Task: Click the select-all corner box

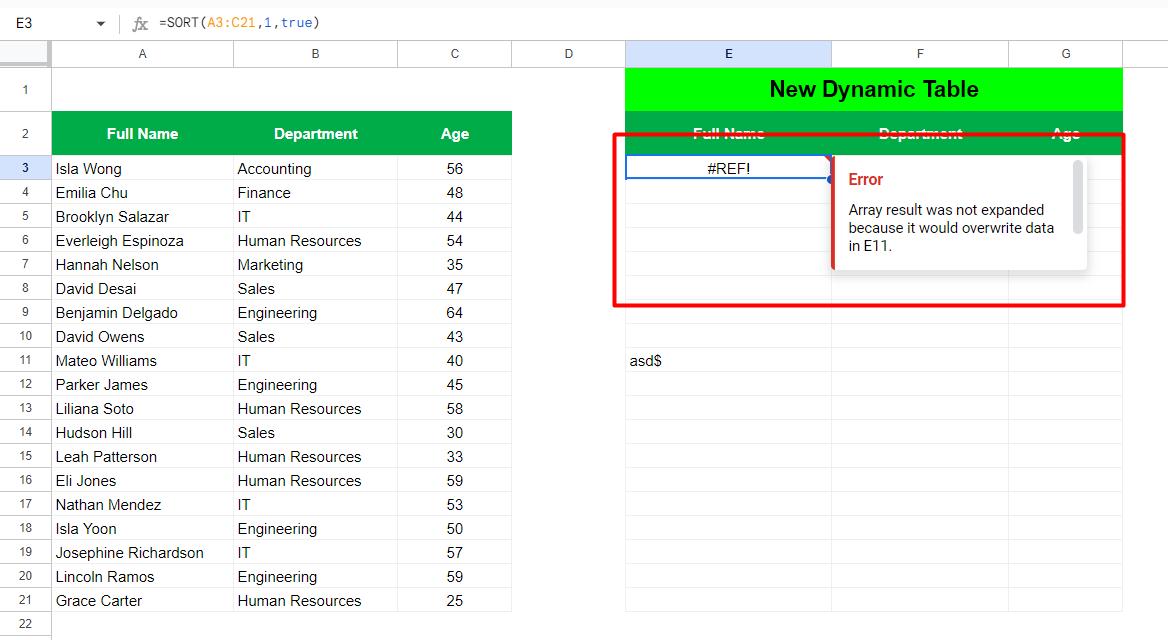Action: click(x=25, y=54)
